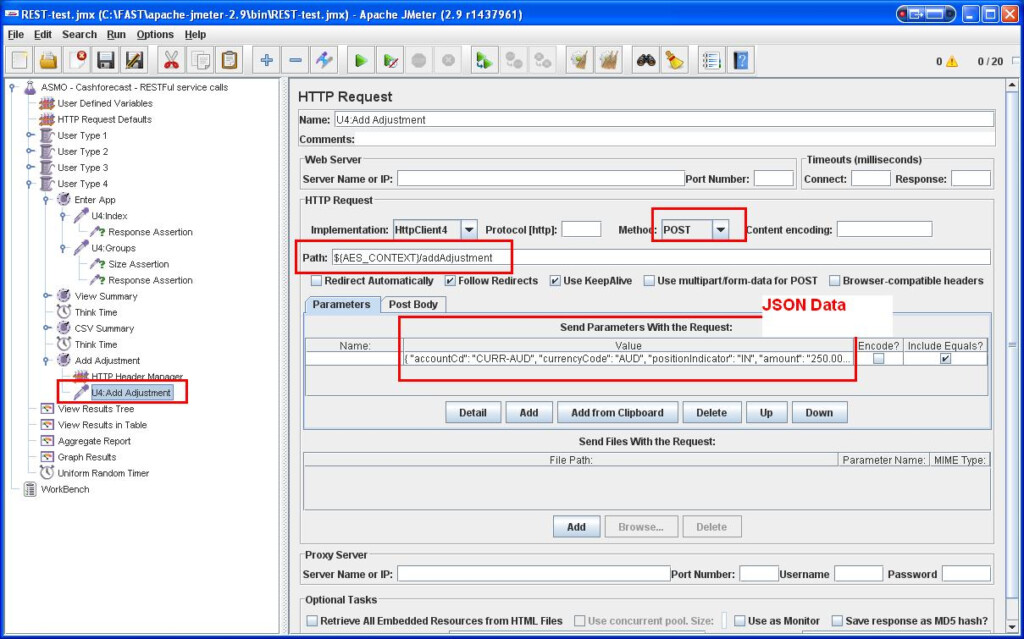Click the Expand All plus icon
The height and width of the screenshot is (639, 1024).
coord(266,61)
